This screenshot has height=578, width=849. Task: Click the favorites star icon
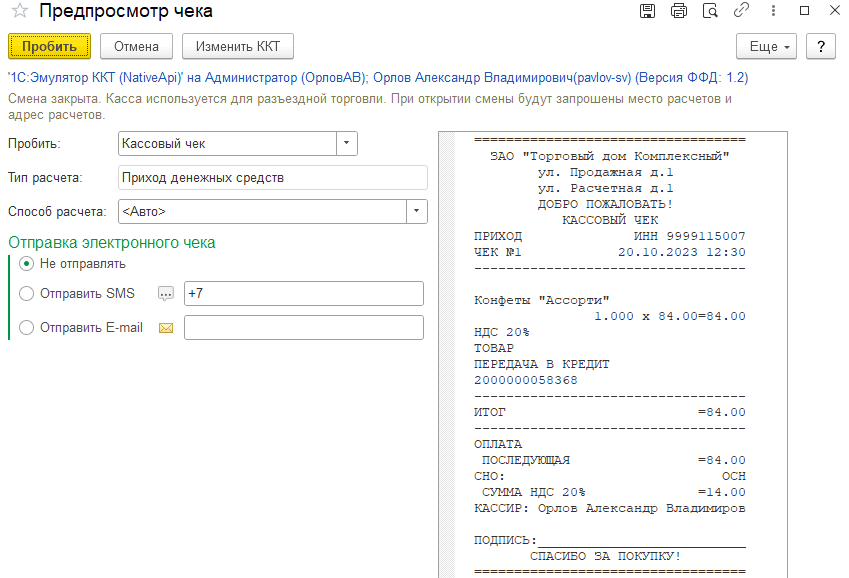[19, 11]
